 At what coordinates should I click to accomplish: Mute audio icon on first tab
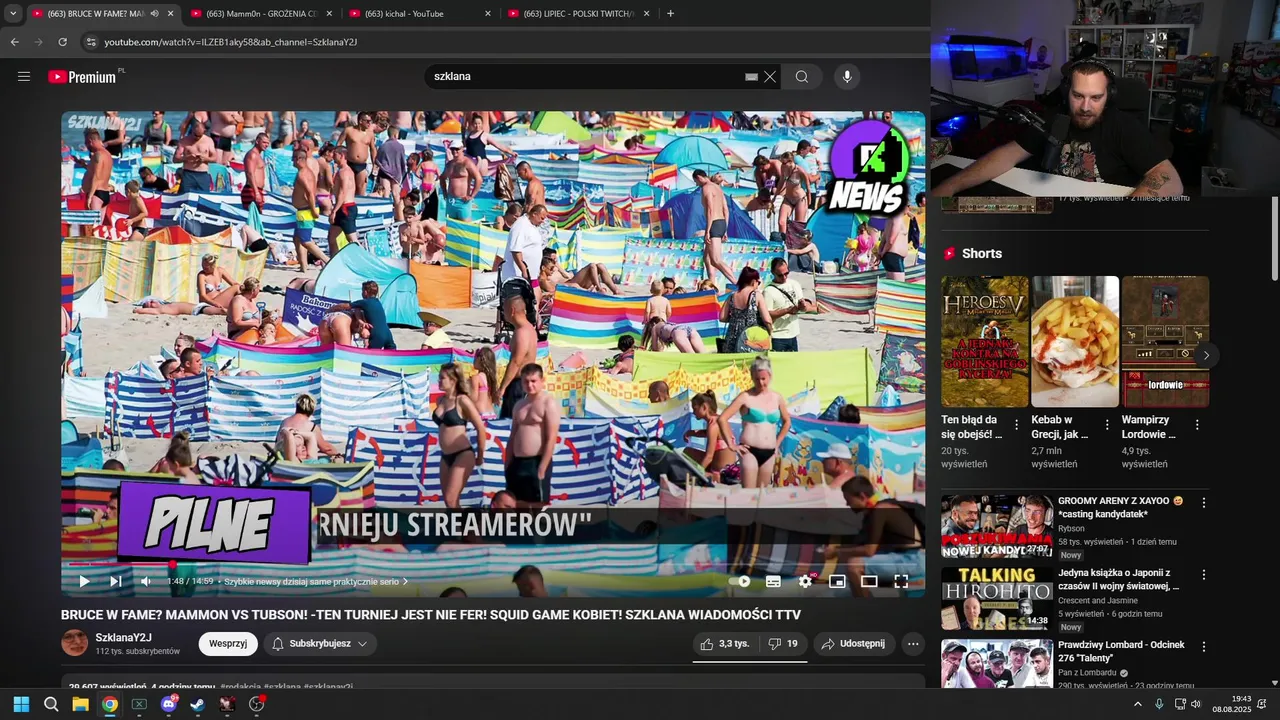tap(154, 14)
